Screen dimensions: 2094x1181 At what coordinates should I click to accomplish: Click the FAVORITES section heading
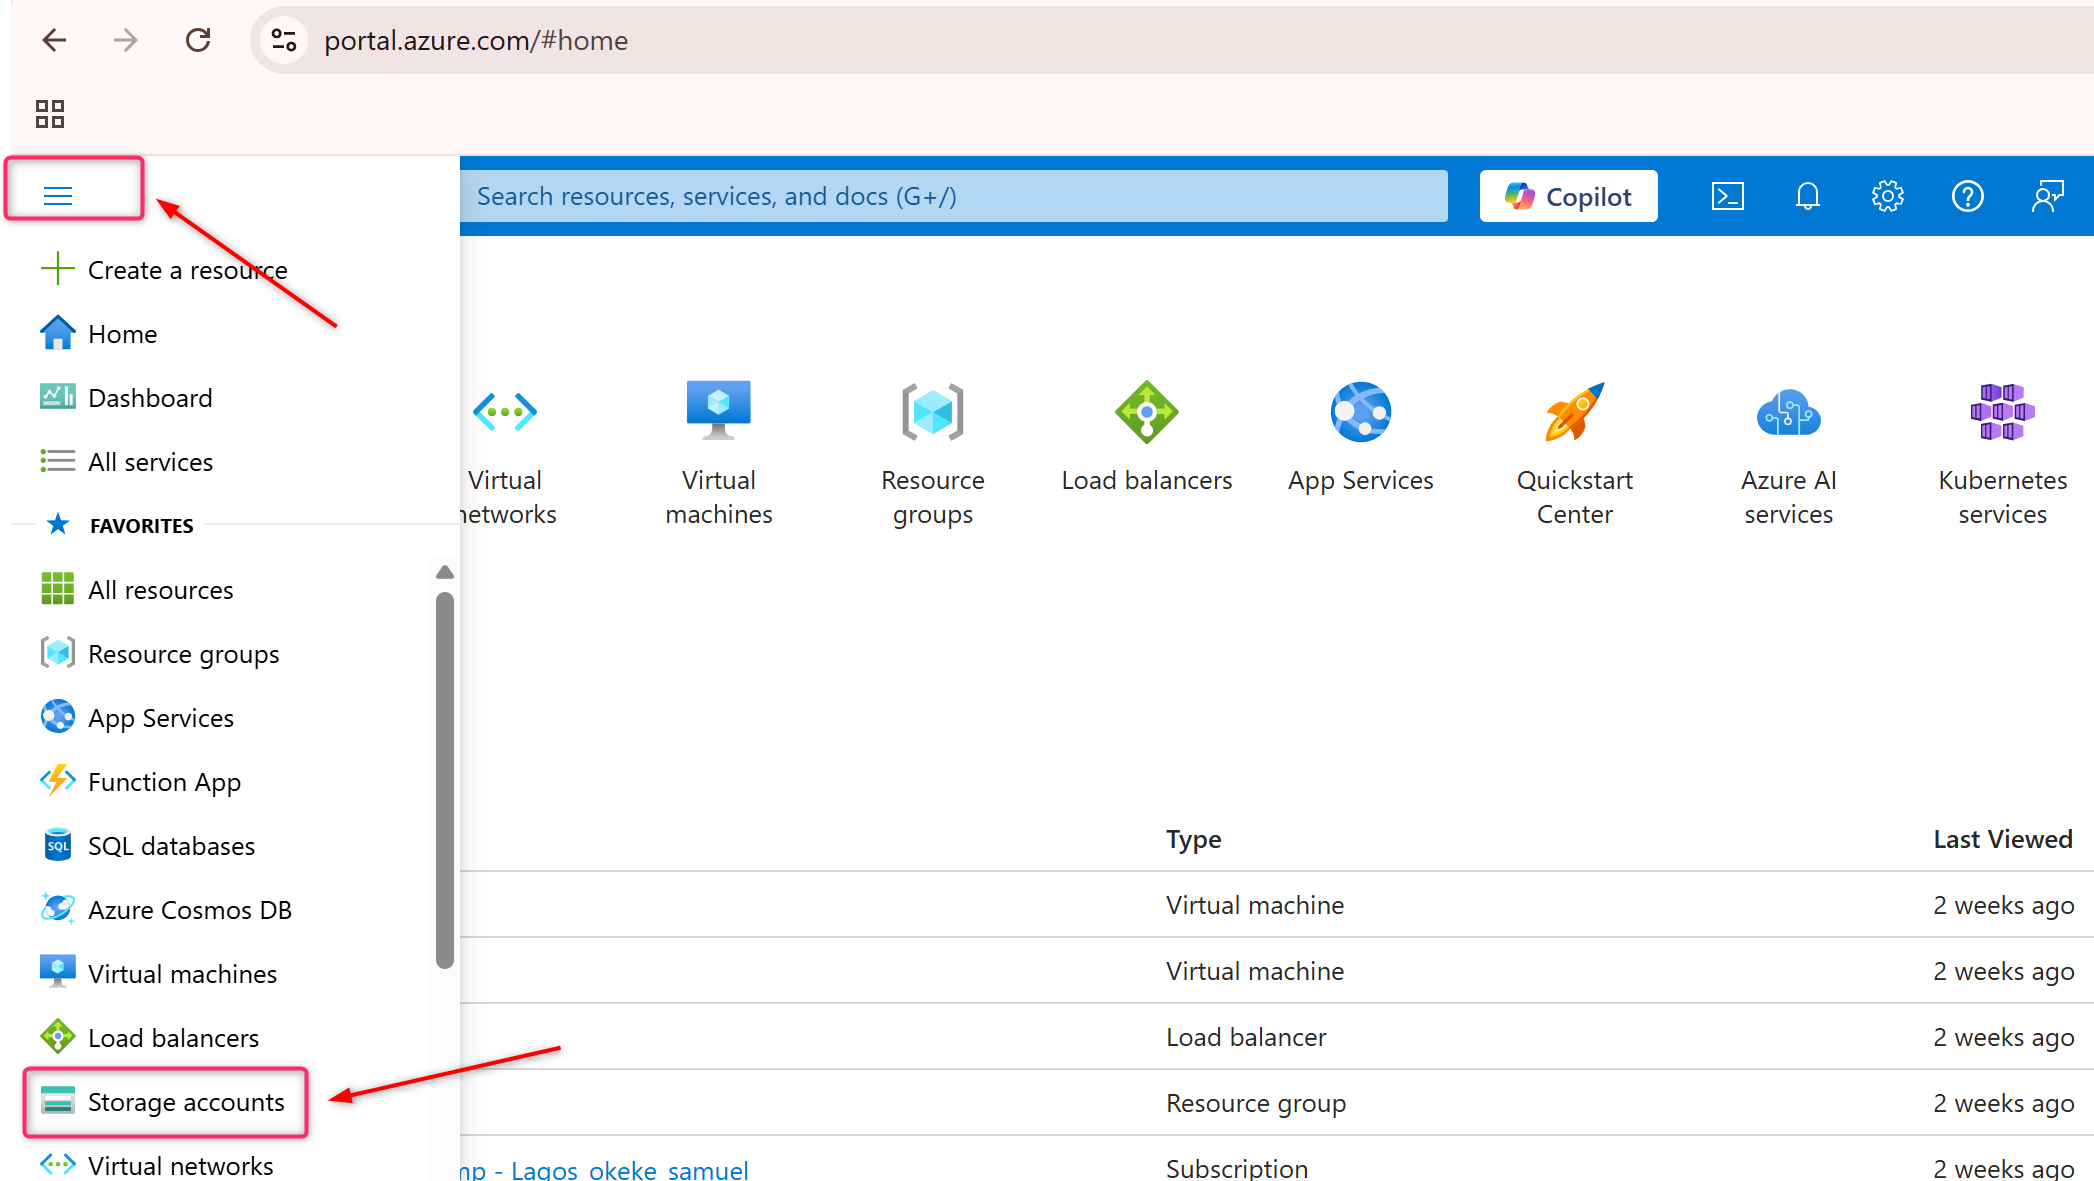pyautogui.click(x=142, y=526)
